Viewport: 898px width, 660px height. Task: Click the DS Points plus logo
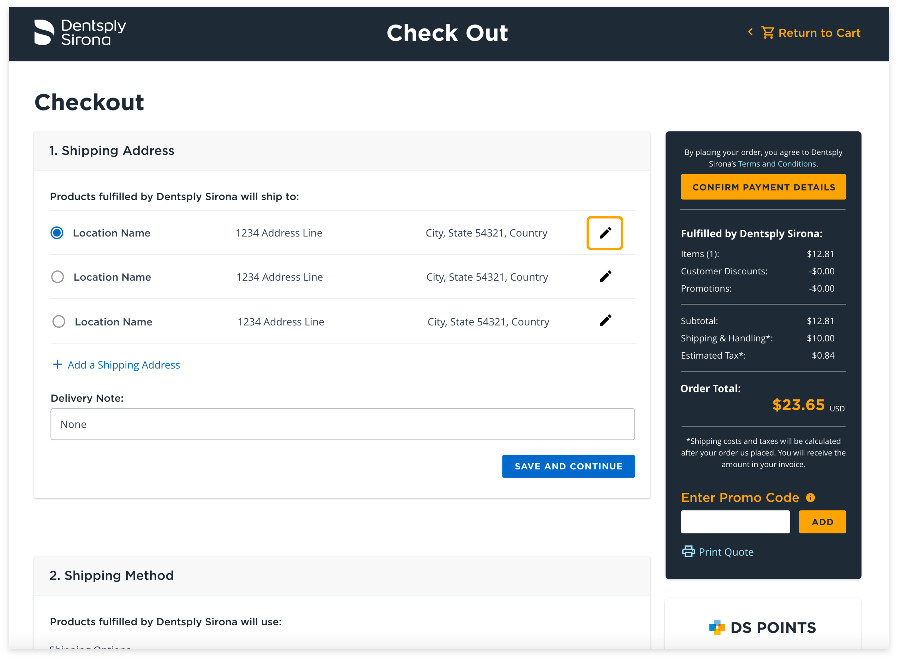[x=717, y=628]
